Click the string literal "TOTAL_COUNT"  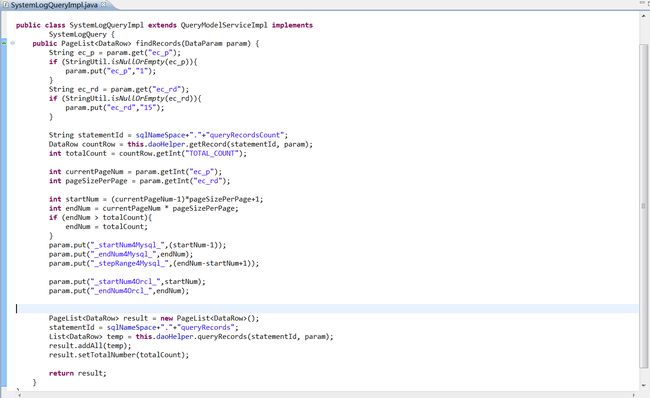(213, 153)
